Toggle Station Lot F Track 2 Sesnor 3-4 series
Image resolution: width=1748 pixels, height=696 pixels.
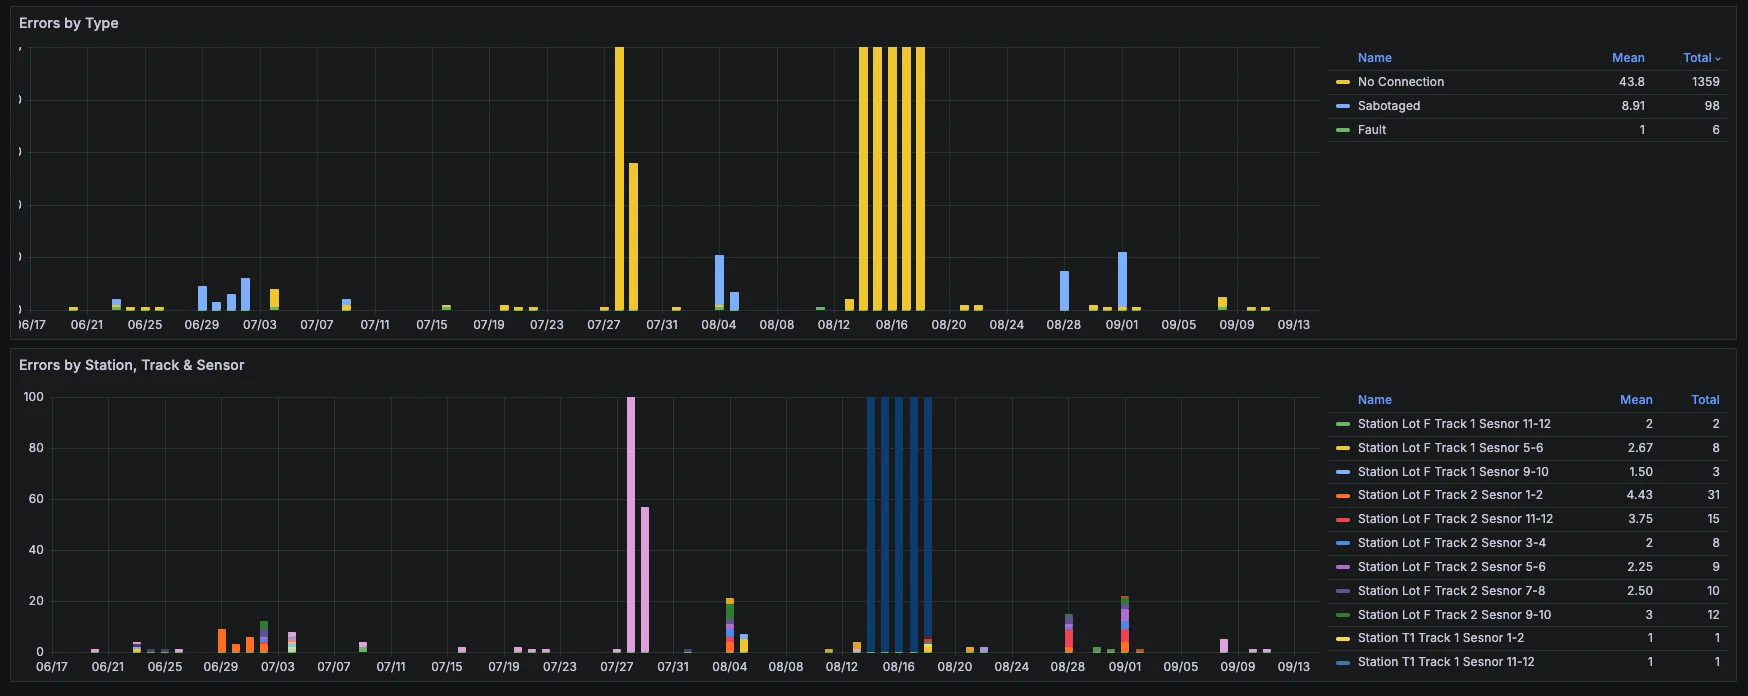pyautogui.click(x=1452, y=543)
